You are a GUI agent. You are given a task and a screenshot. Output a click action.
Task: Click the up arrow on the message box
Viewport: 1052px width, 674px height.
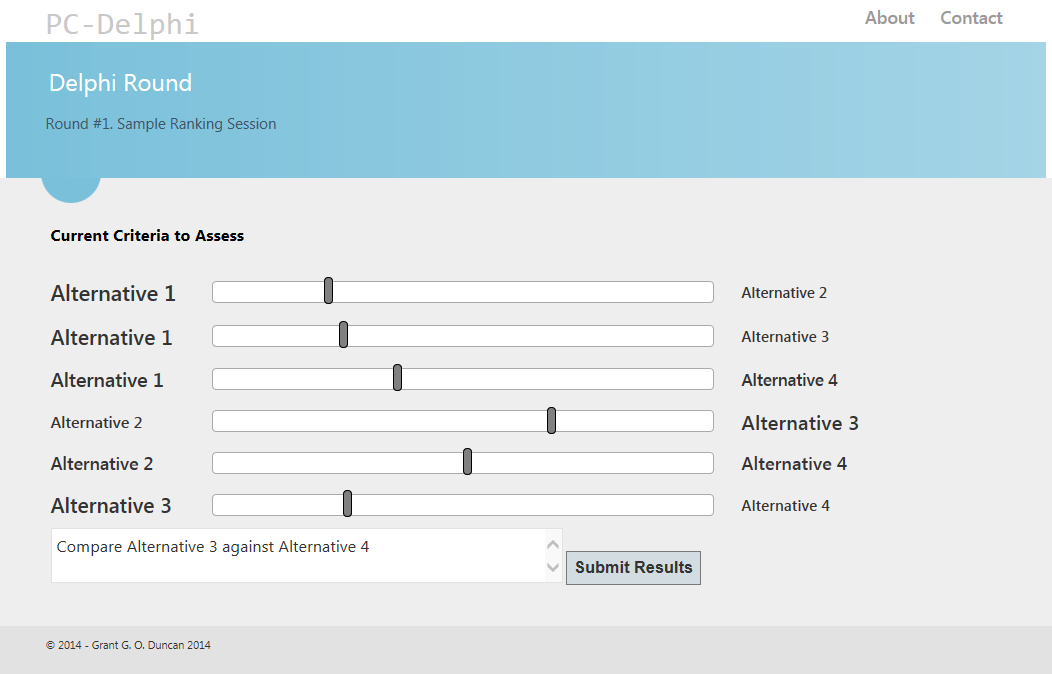click(x=552, y=543)
